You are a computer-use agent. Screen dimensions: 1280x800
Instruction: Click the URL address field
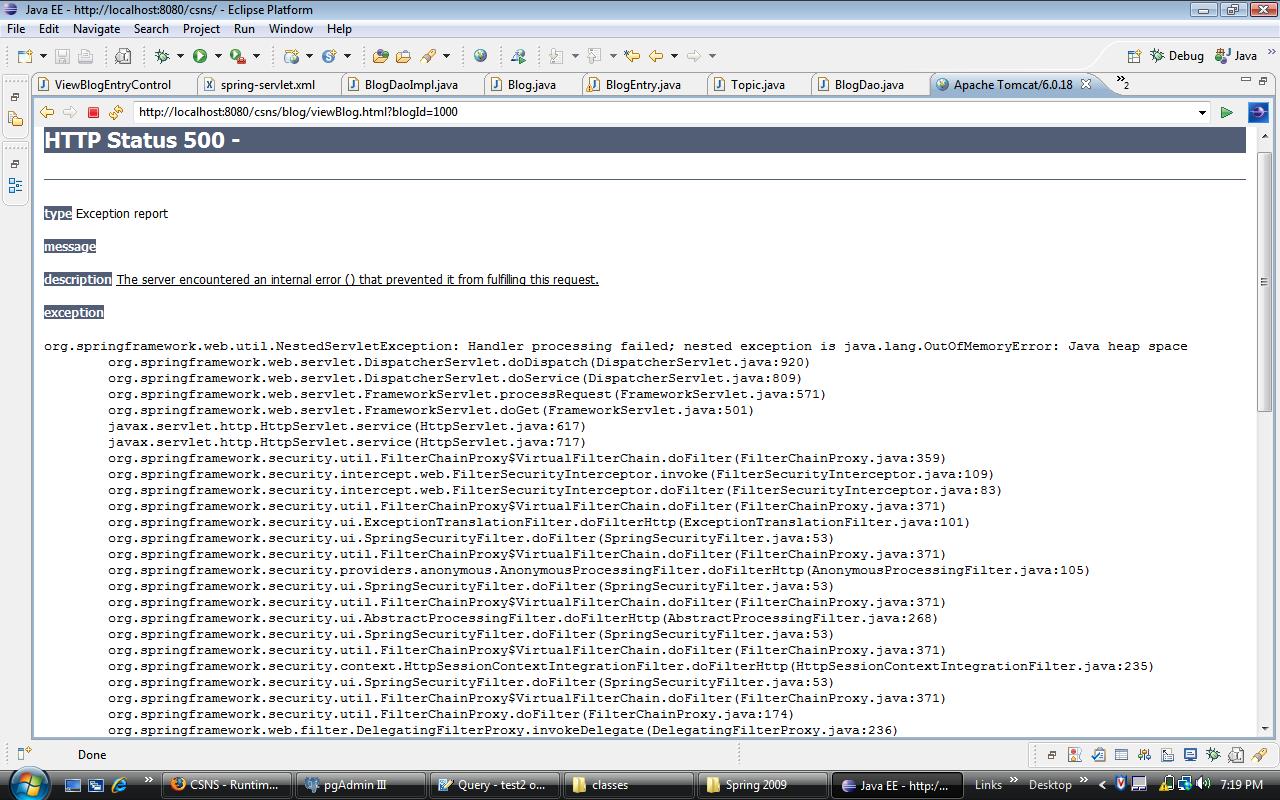660,112
